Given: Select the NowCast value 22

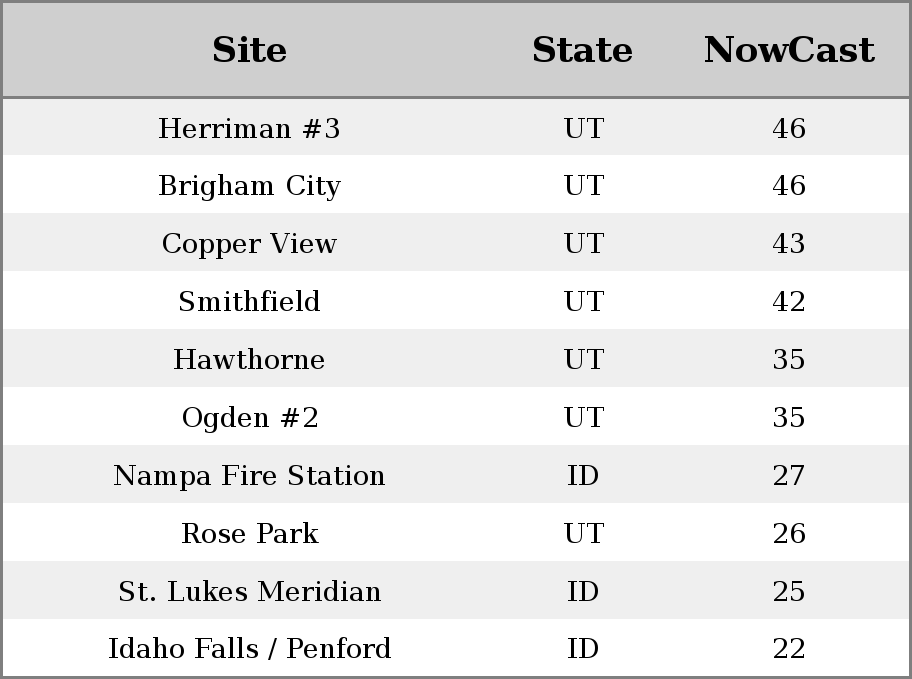Looking at the screenshot, I should coord(789,649).
